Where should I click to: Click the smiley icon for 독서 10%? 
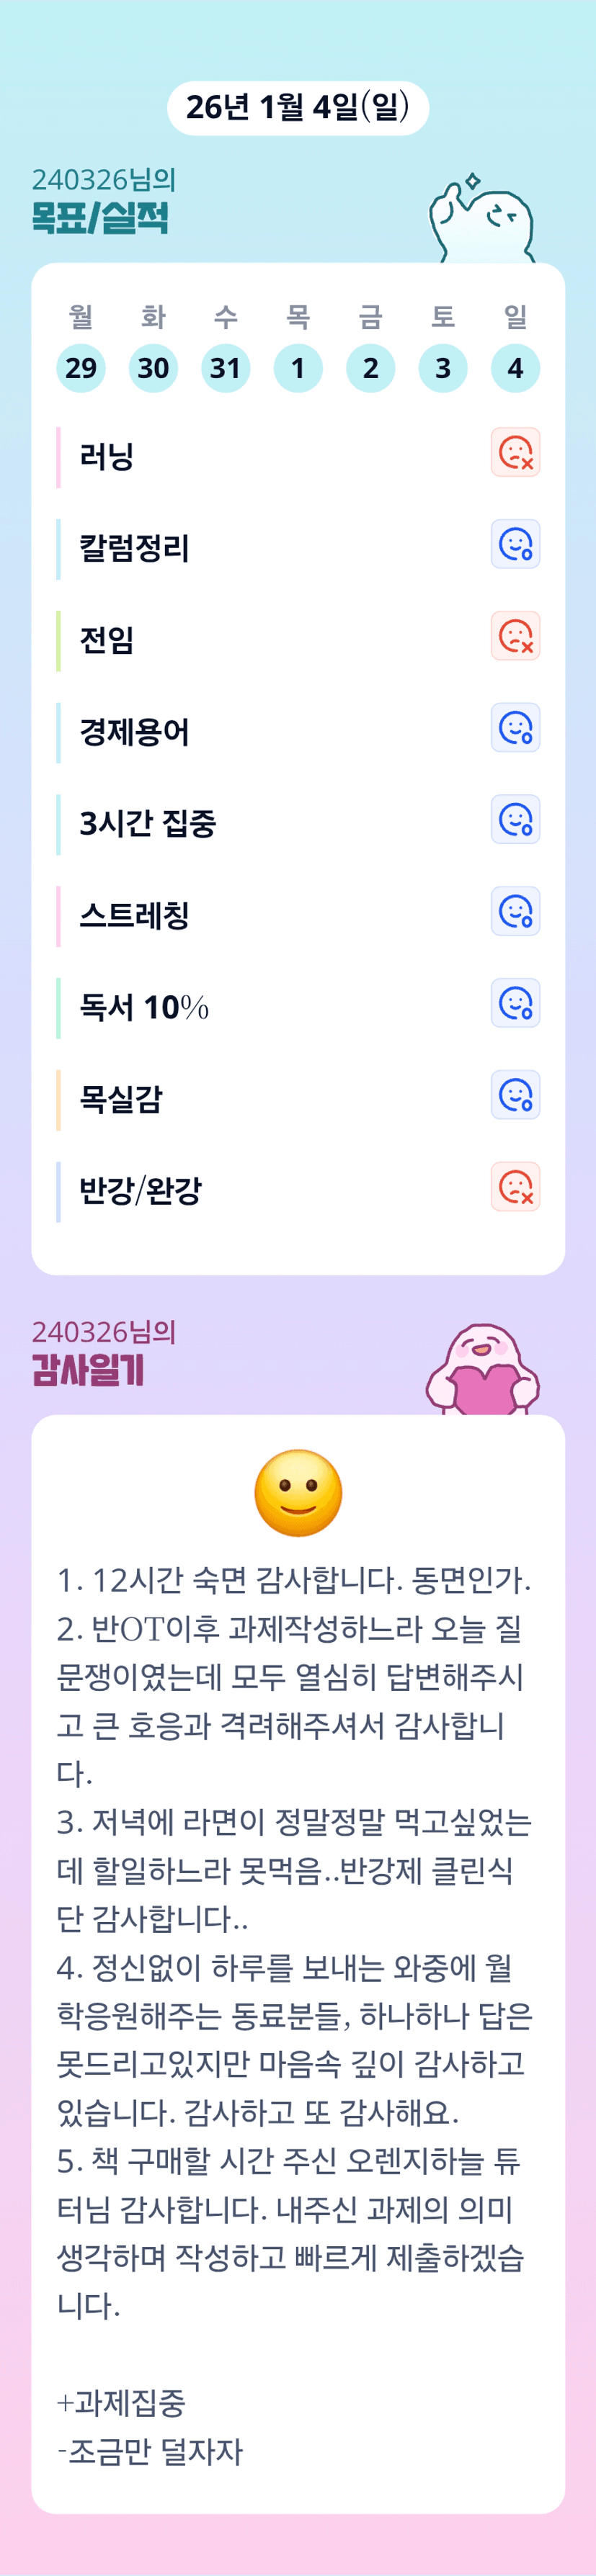(515, 1003)
